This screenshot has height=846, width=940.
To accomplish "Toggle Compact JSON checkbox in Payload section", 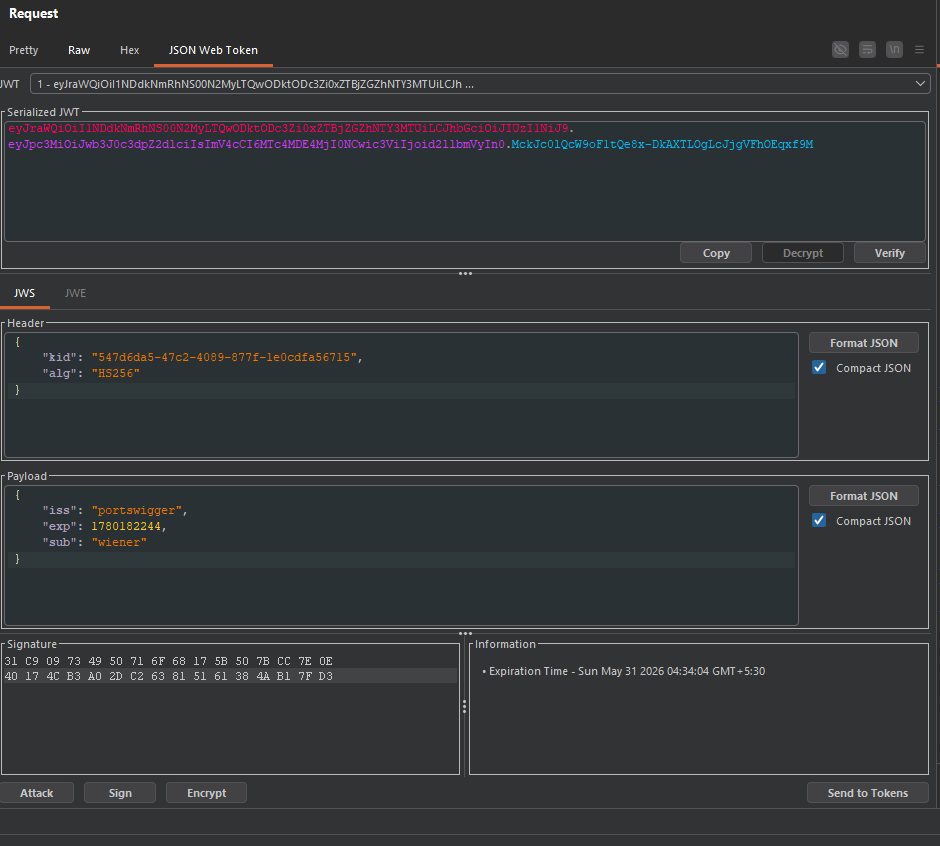I will coord(819,520).
